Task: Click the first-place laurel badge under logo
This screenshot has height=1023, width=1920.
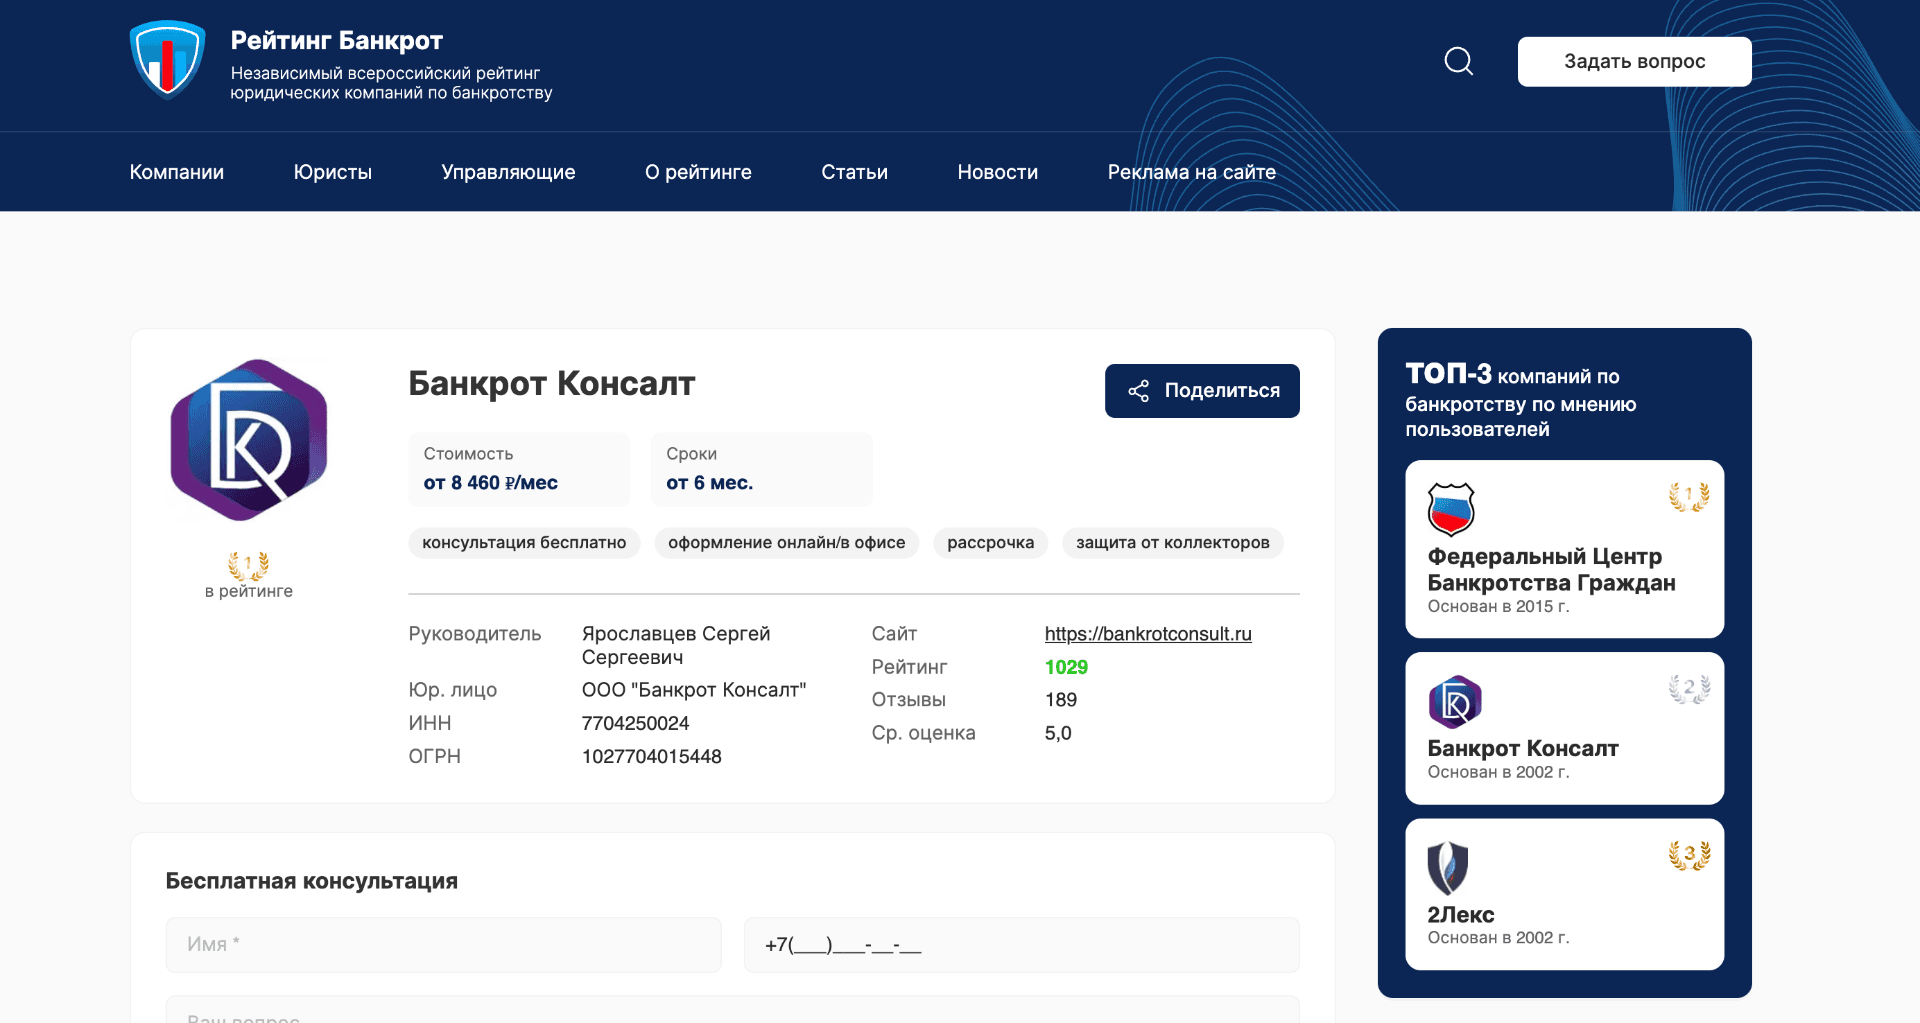Action: (x=248, y=566)
